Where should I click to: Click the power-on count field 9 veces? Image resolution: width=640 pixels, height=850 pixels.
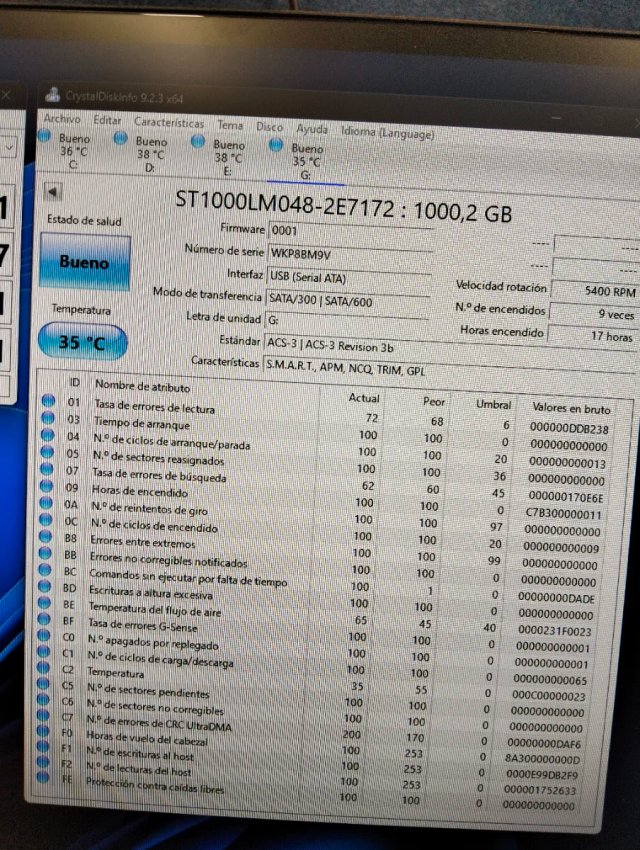coord(592,314)
